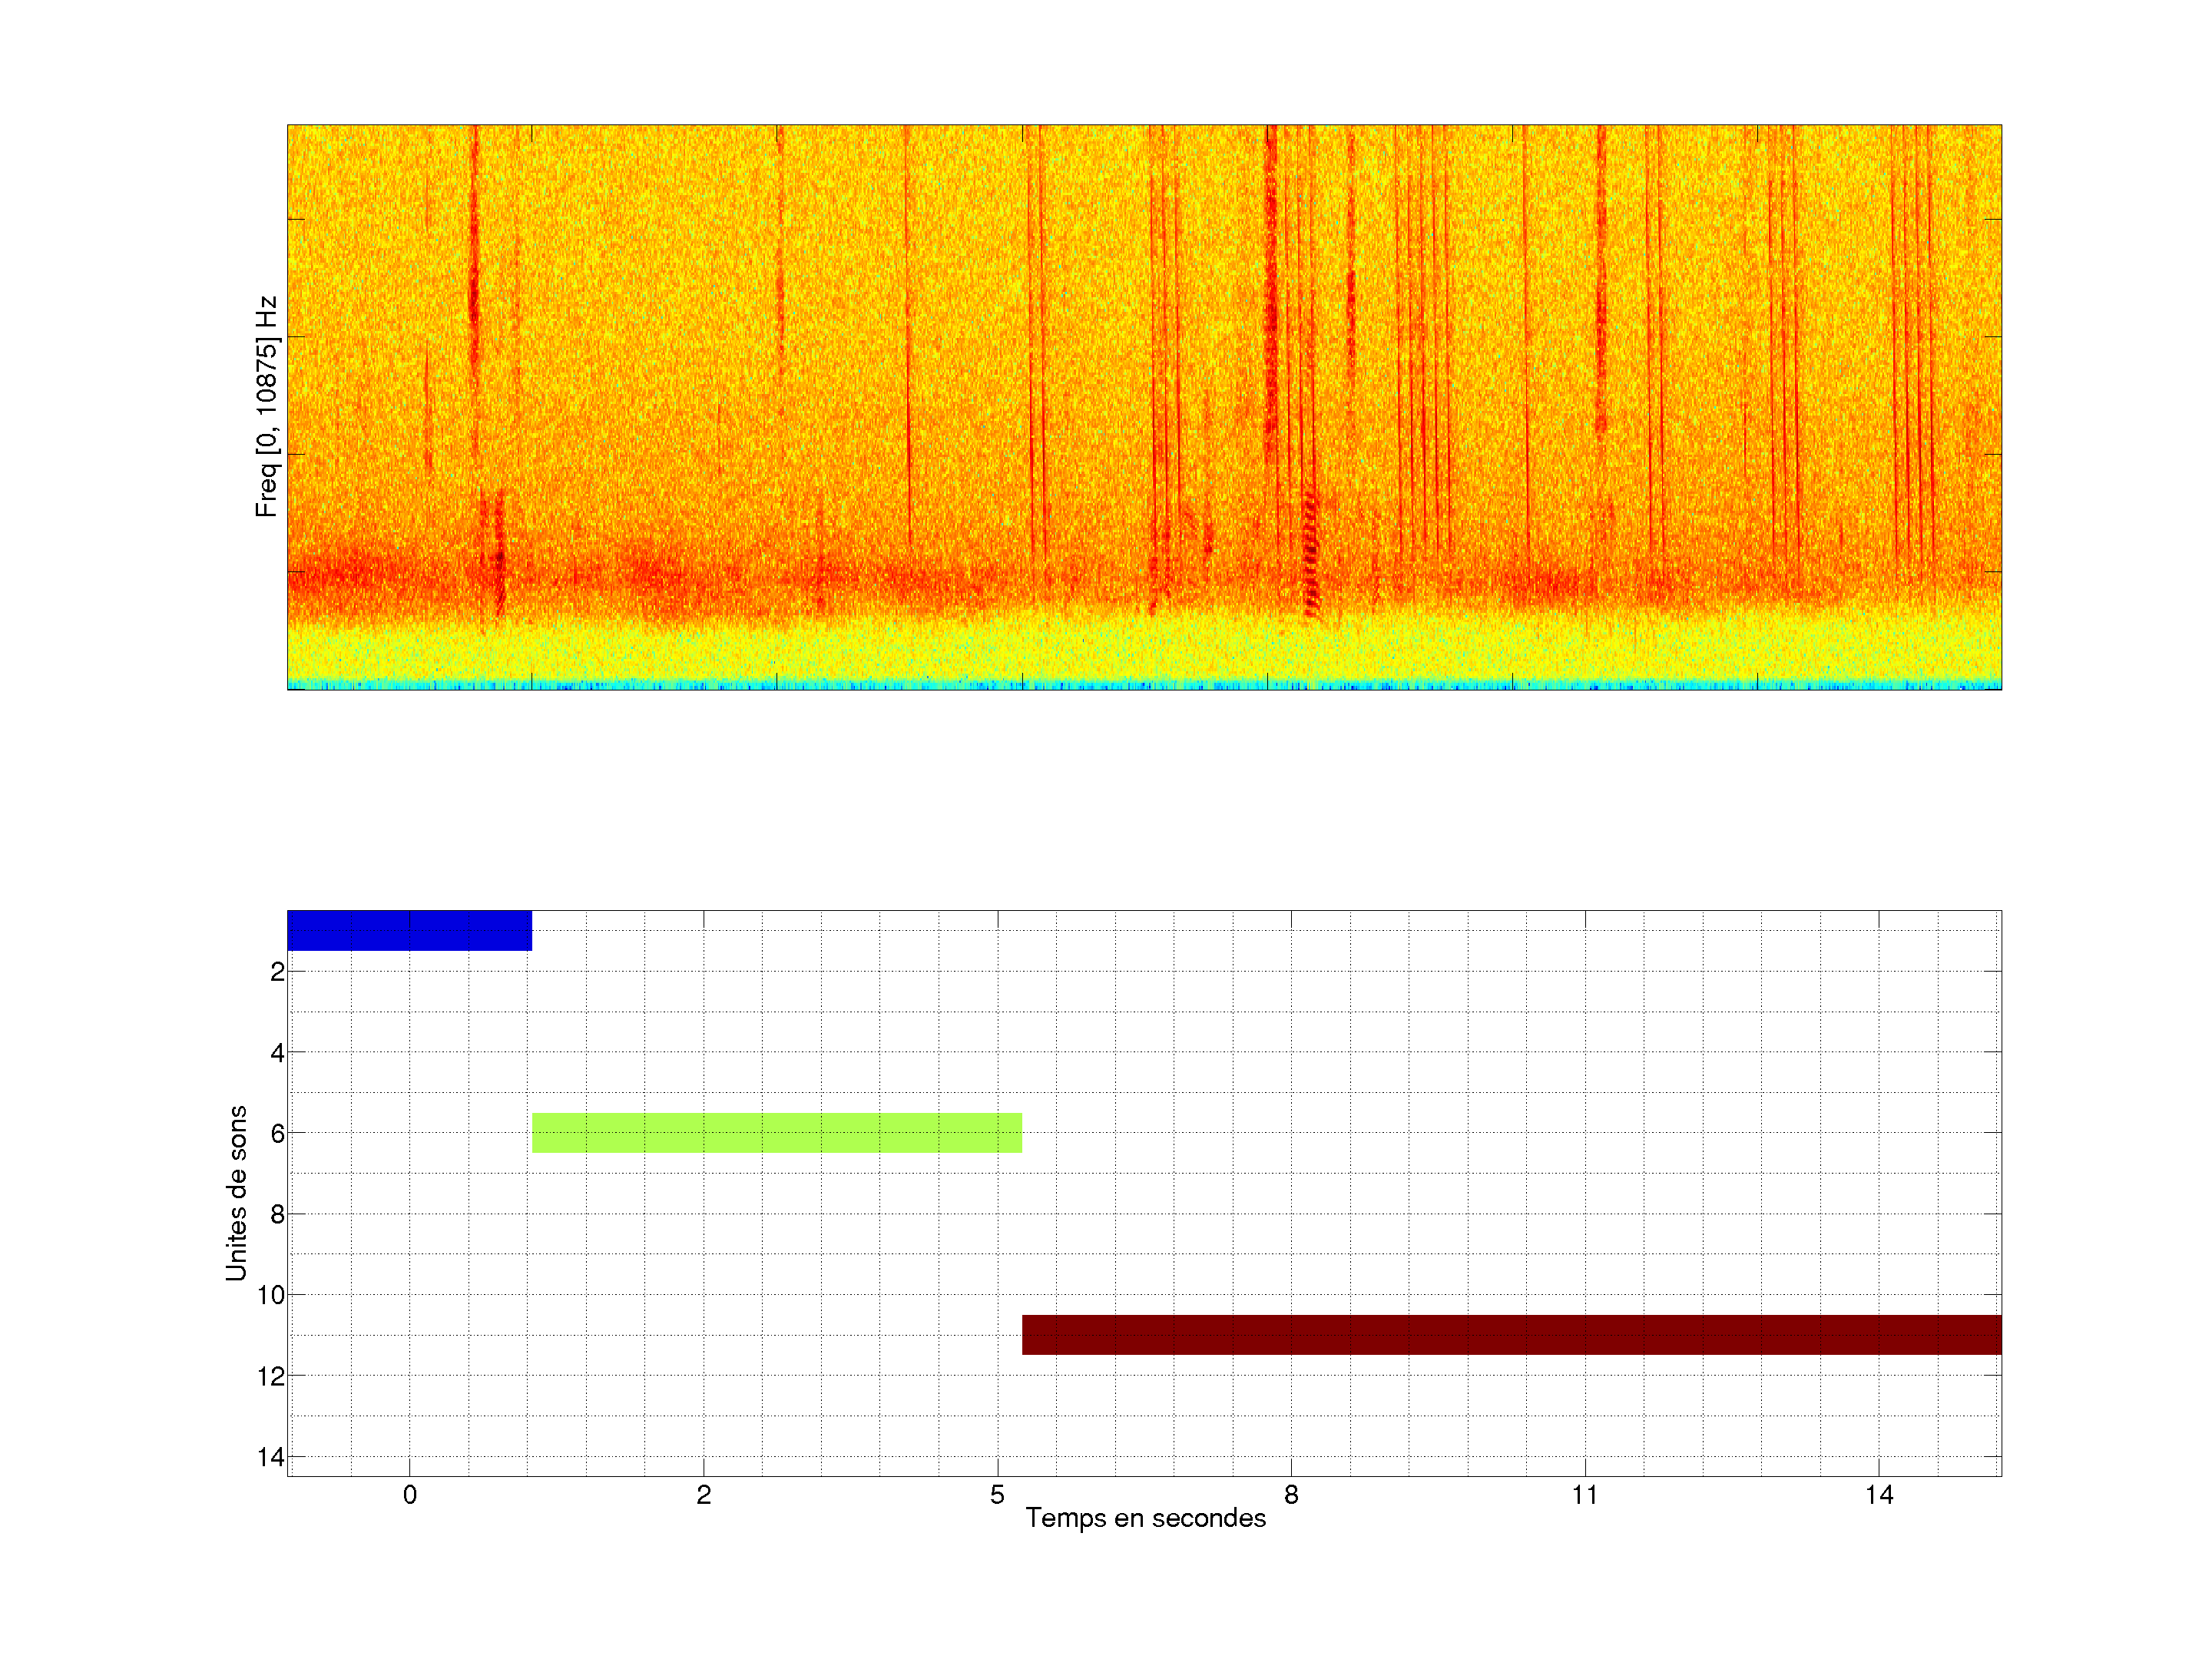The width and height of the screenshot is (2212, 1659).
Task: Click the 'Unites de sons' y-axis label
Action: tap(236, 1193)
